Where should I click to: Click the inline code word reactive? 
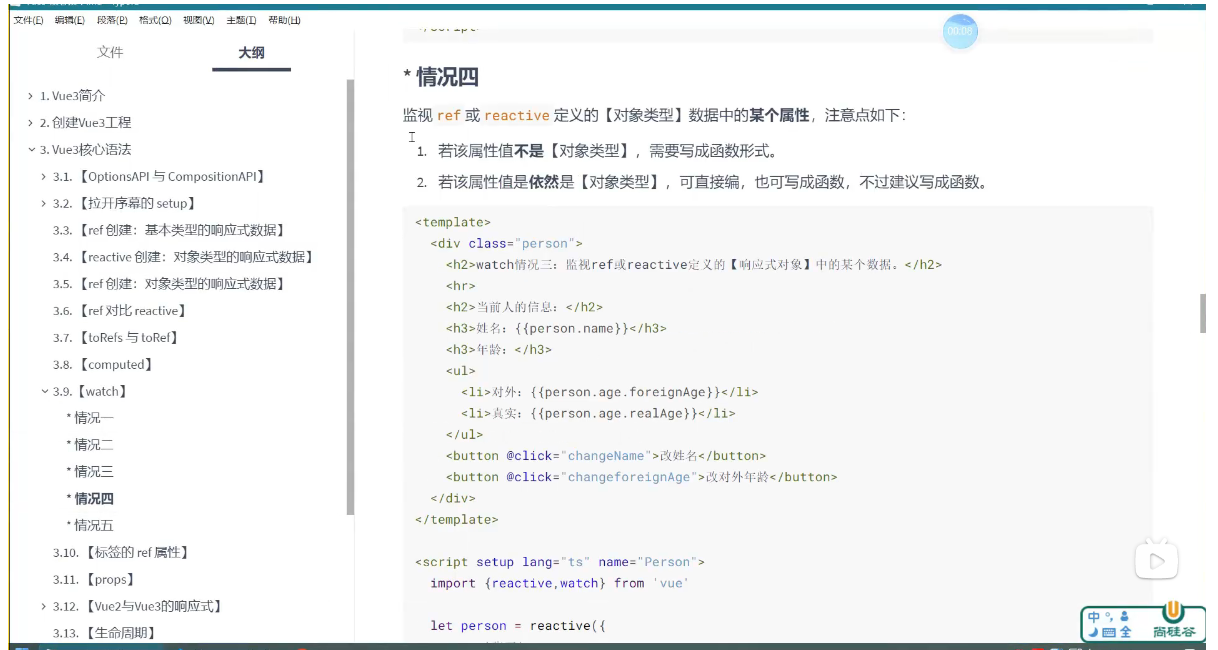pyautogui.click(x=517, y=116)
